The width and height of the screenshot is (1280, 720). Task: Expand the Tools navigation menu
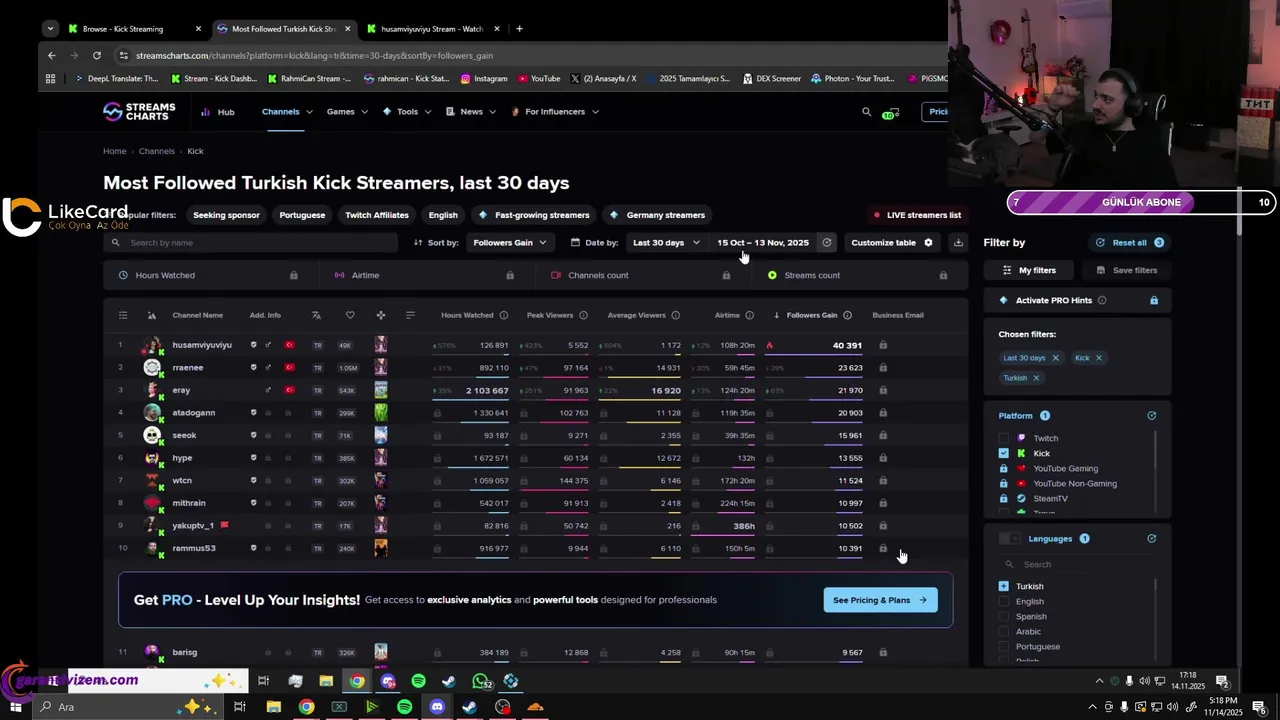pos(407,111)
